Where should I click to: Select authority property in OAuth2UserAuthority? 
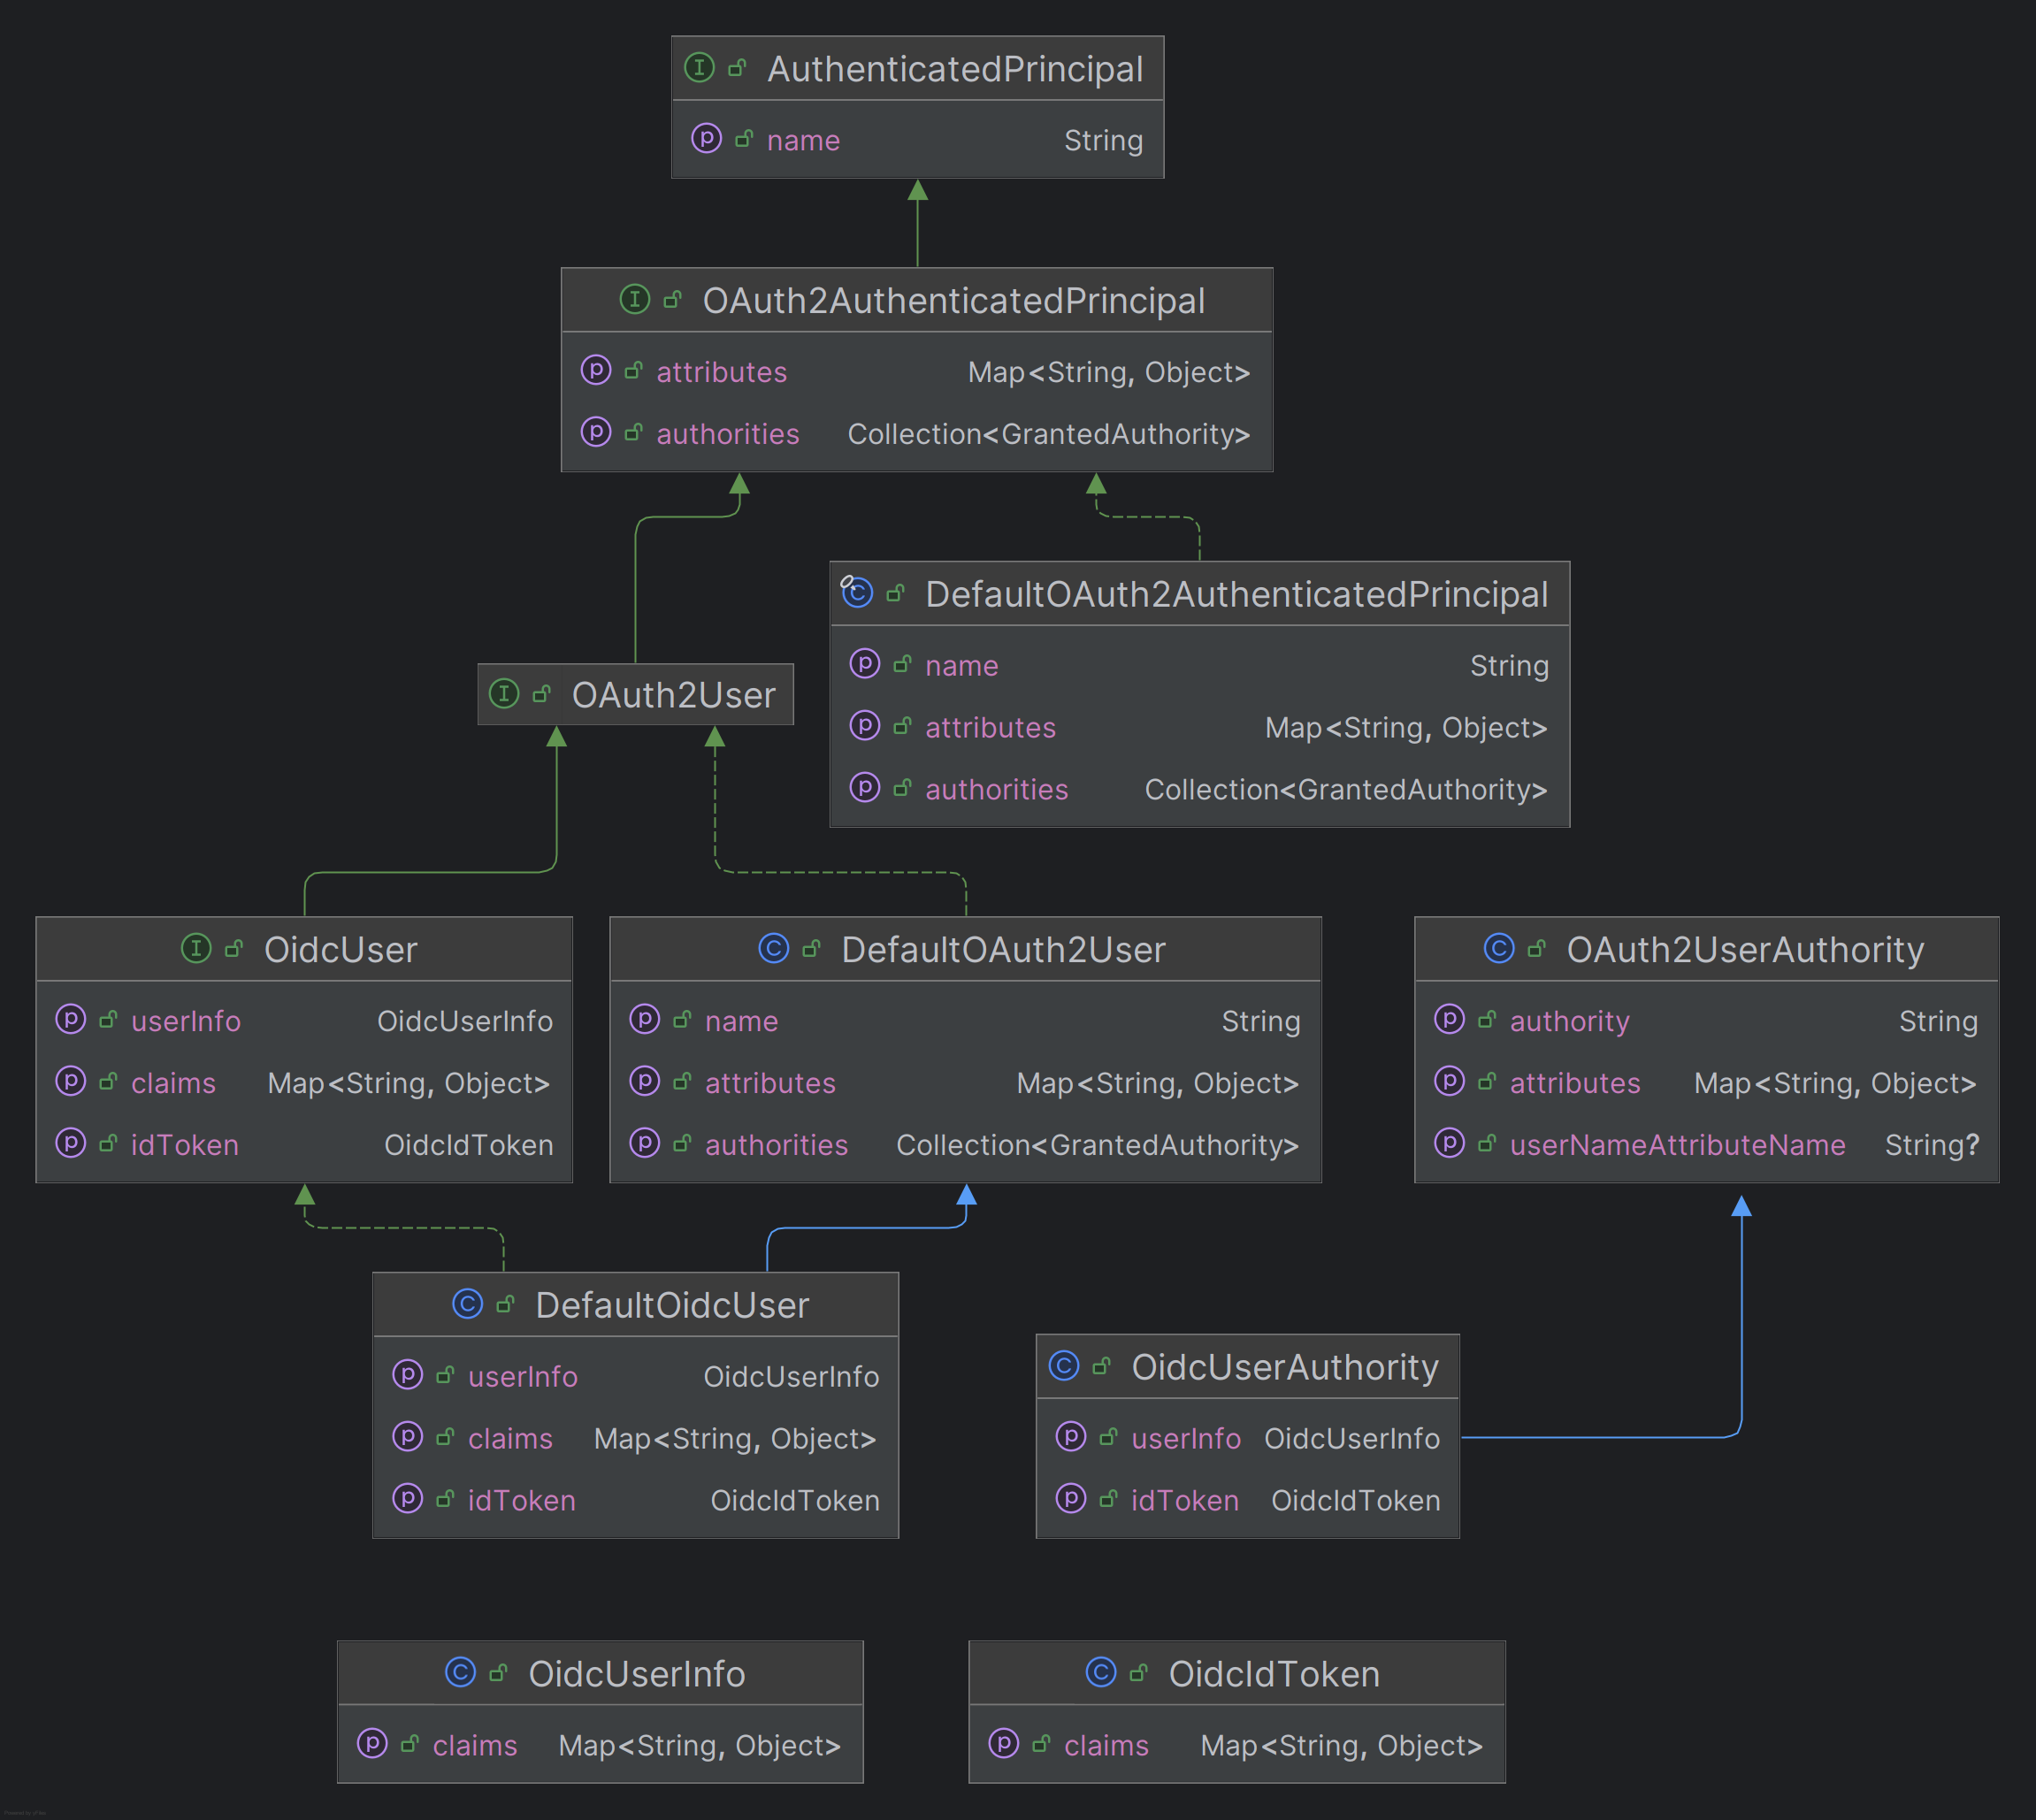(x=1569, y=1021)
